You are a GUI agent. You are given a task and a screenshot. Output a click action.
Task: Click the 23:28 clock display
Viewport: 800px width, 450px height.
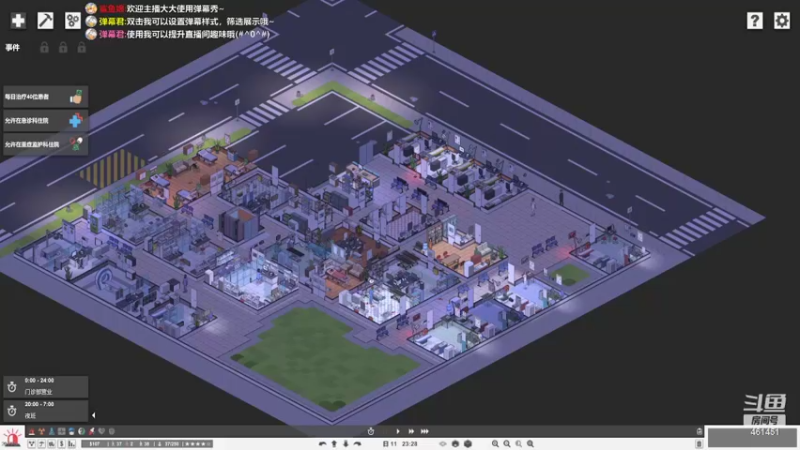point(410,444)
